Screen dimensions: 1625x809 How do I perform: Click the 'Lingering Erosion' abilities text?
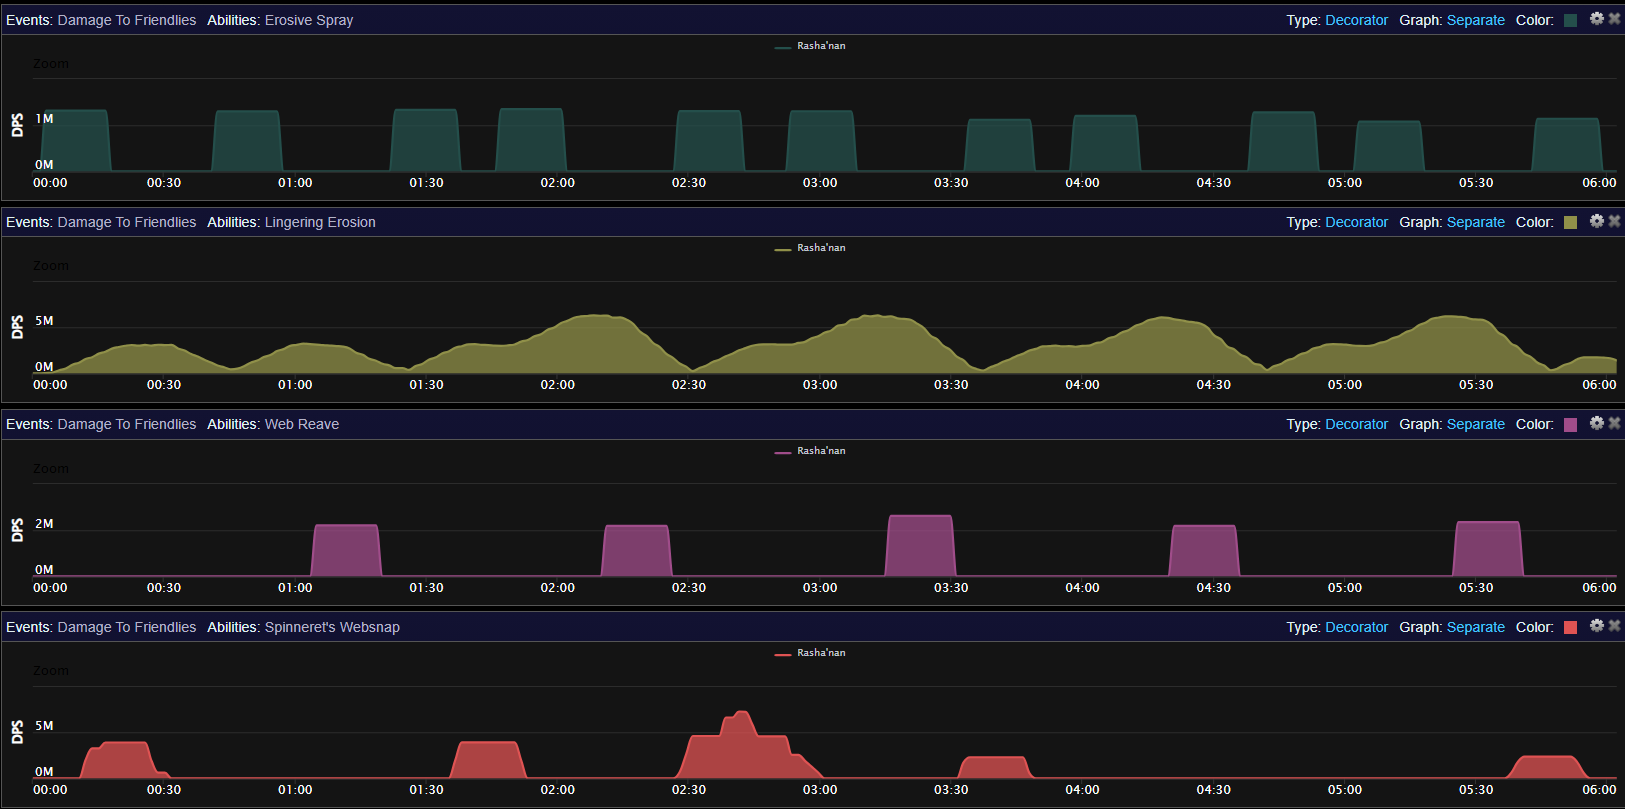point(320,222)
